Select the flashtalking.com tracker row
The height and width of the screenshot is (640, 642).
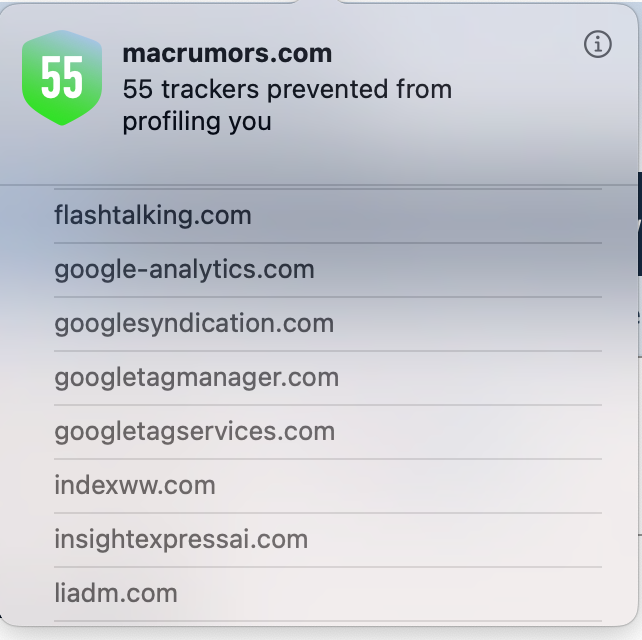328,216
